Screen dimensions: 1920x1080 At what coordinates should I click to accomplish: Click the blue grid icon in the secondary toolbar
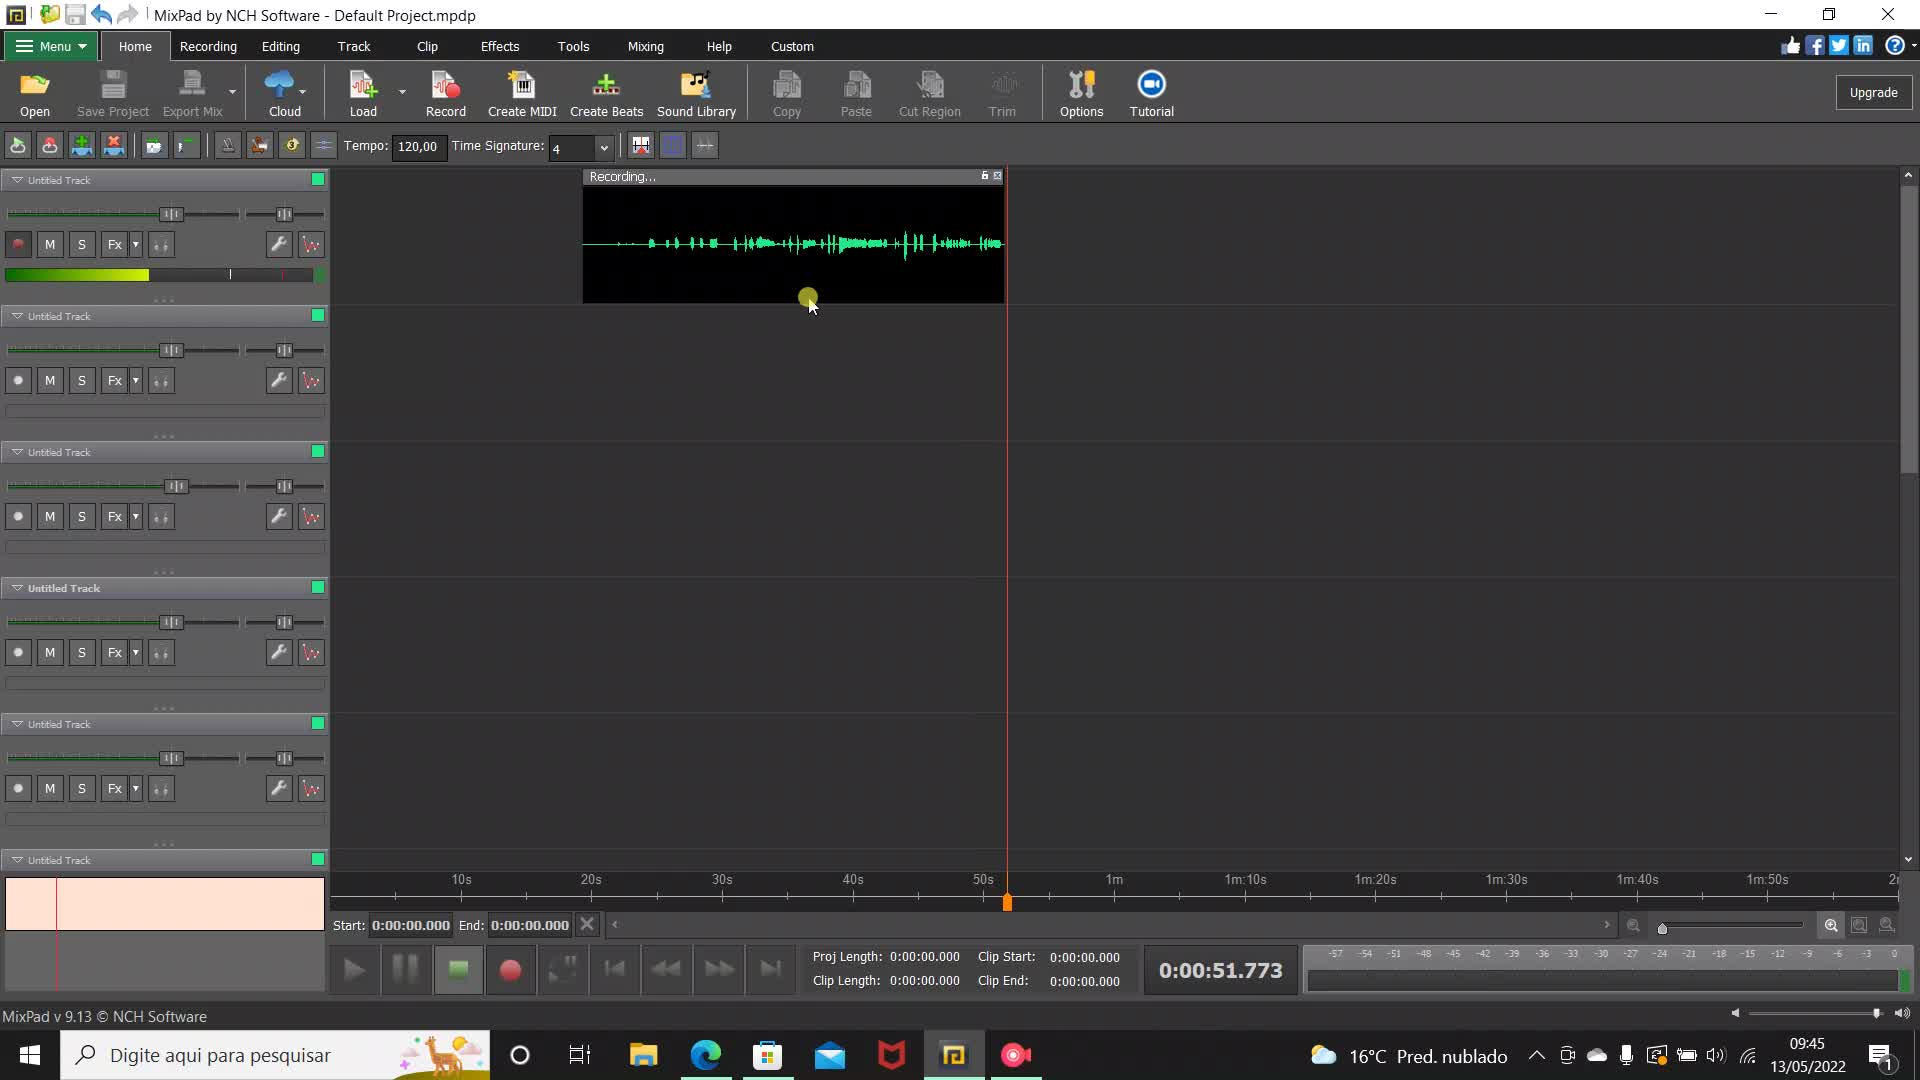pos(673,146)
